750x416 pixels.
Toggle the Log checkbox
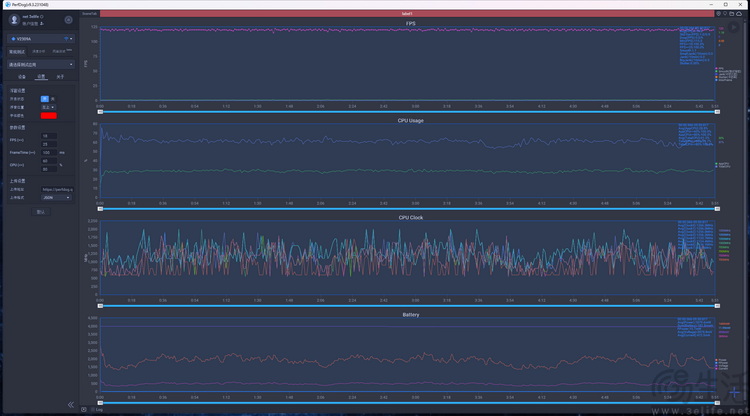93,409
